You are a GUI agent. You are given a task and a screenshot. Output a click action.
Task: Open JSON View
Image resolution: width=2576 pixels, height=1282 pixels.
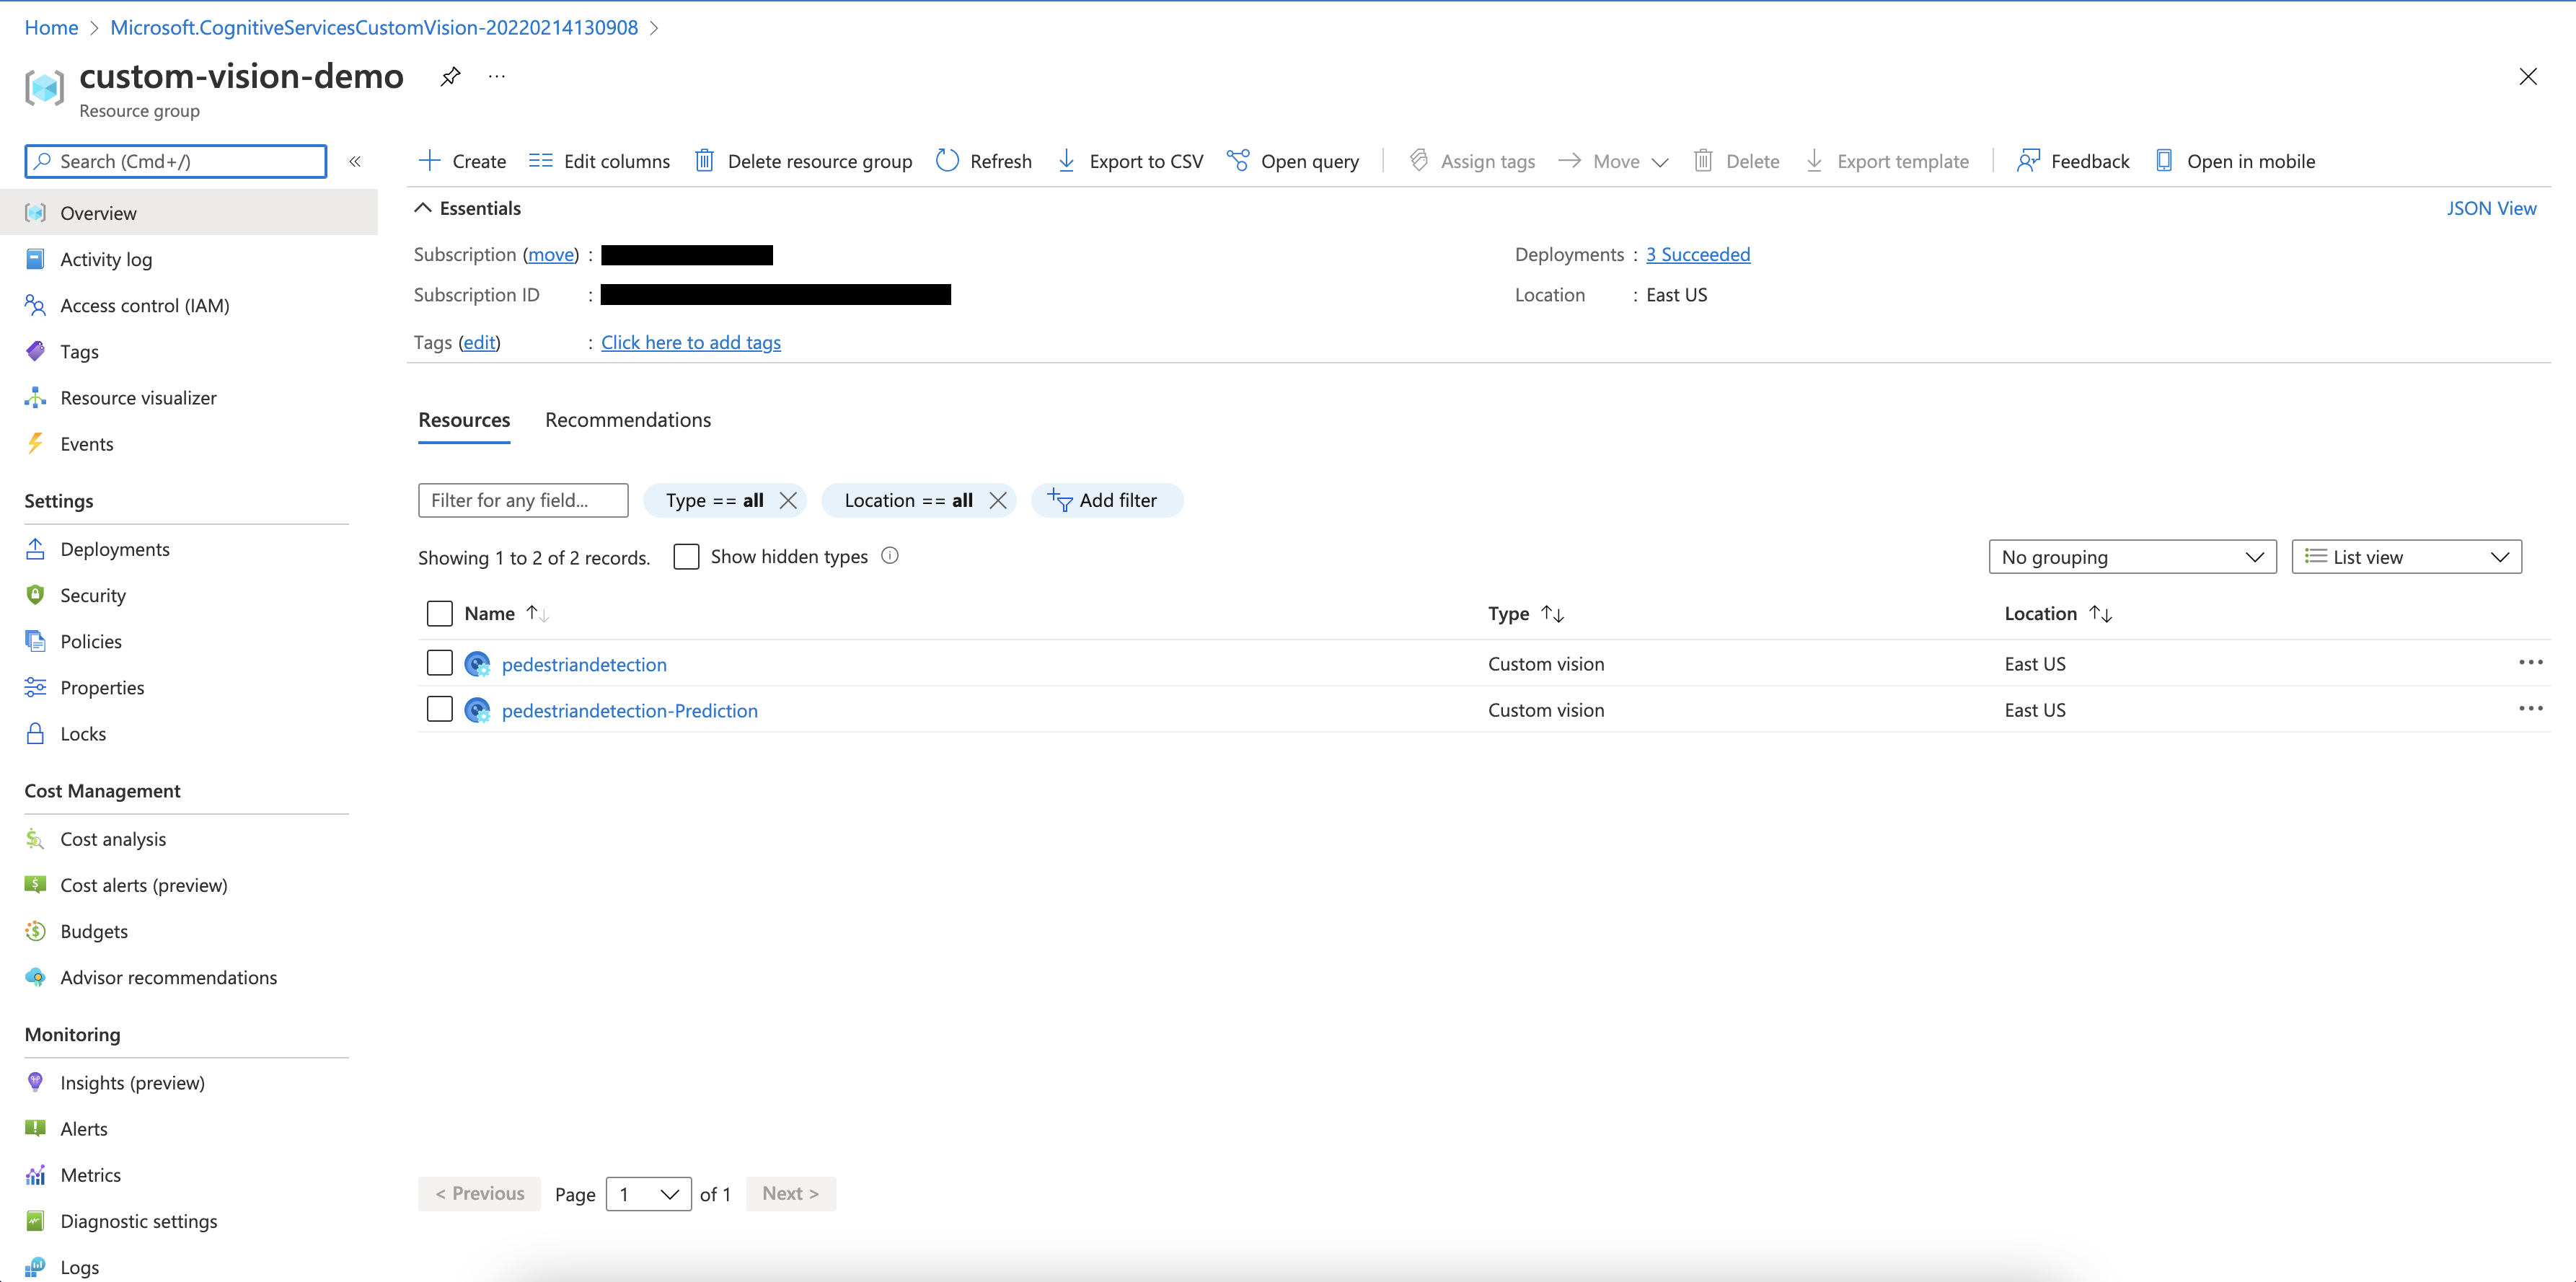2491,208
